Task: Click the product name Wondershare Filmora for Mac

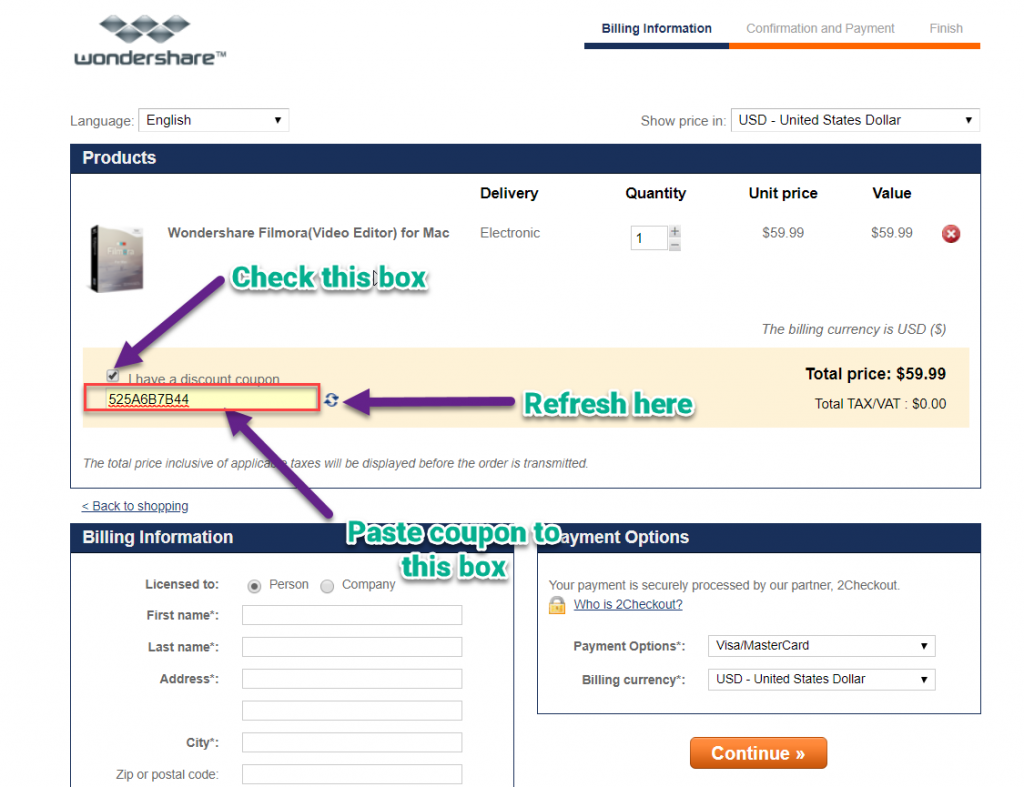Action: pyautogui.click(x=308, y=233)
